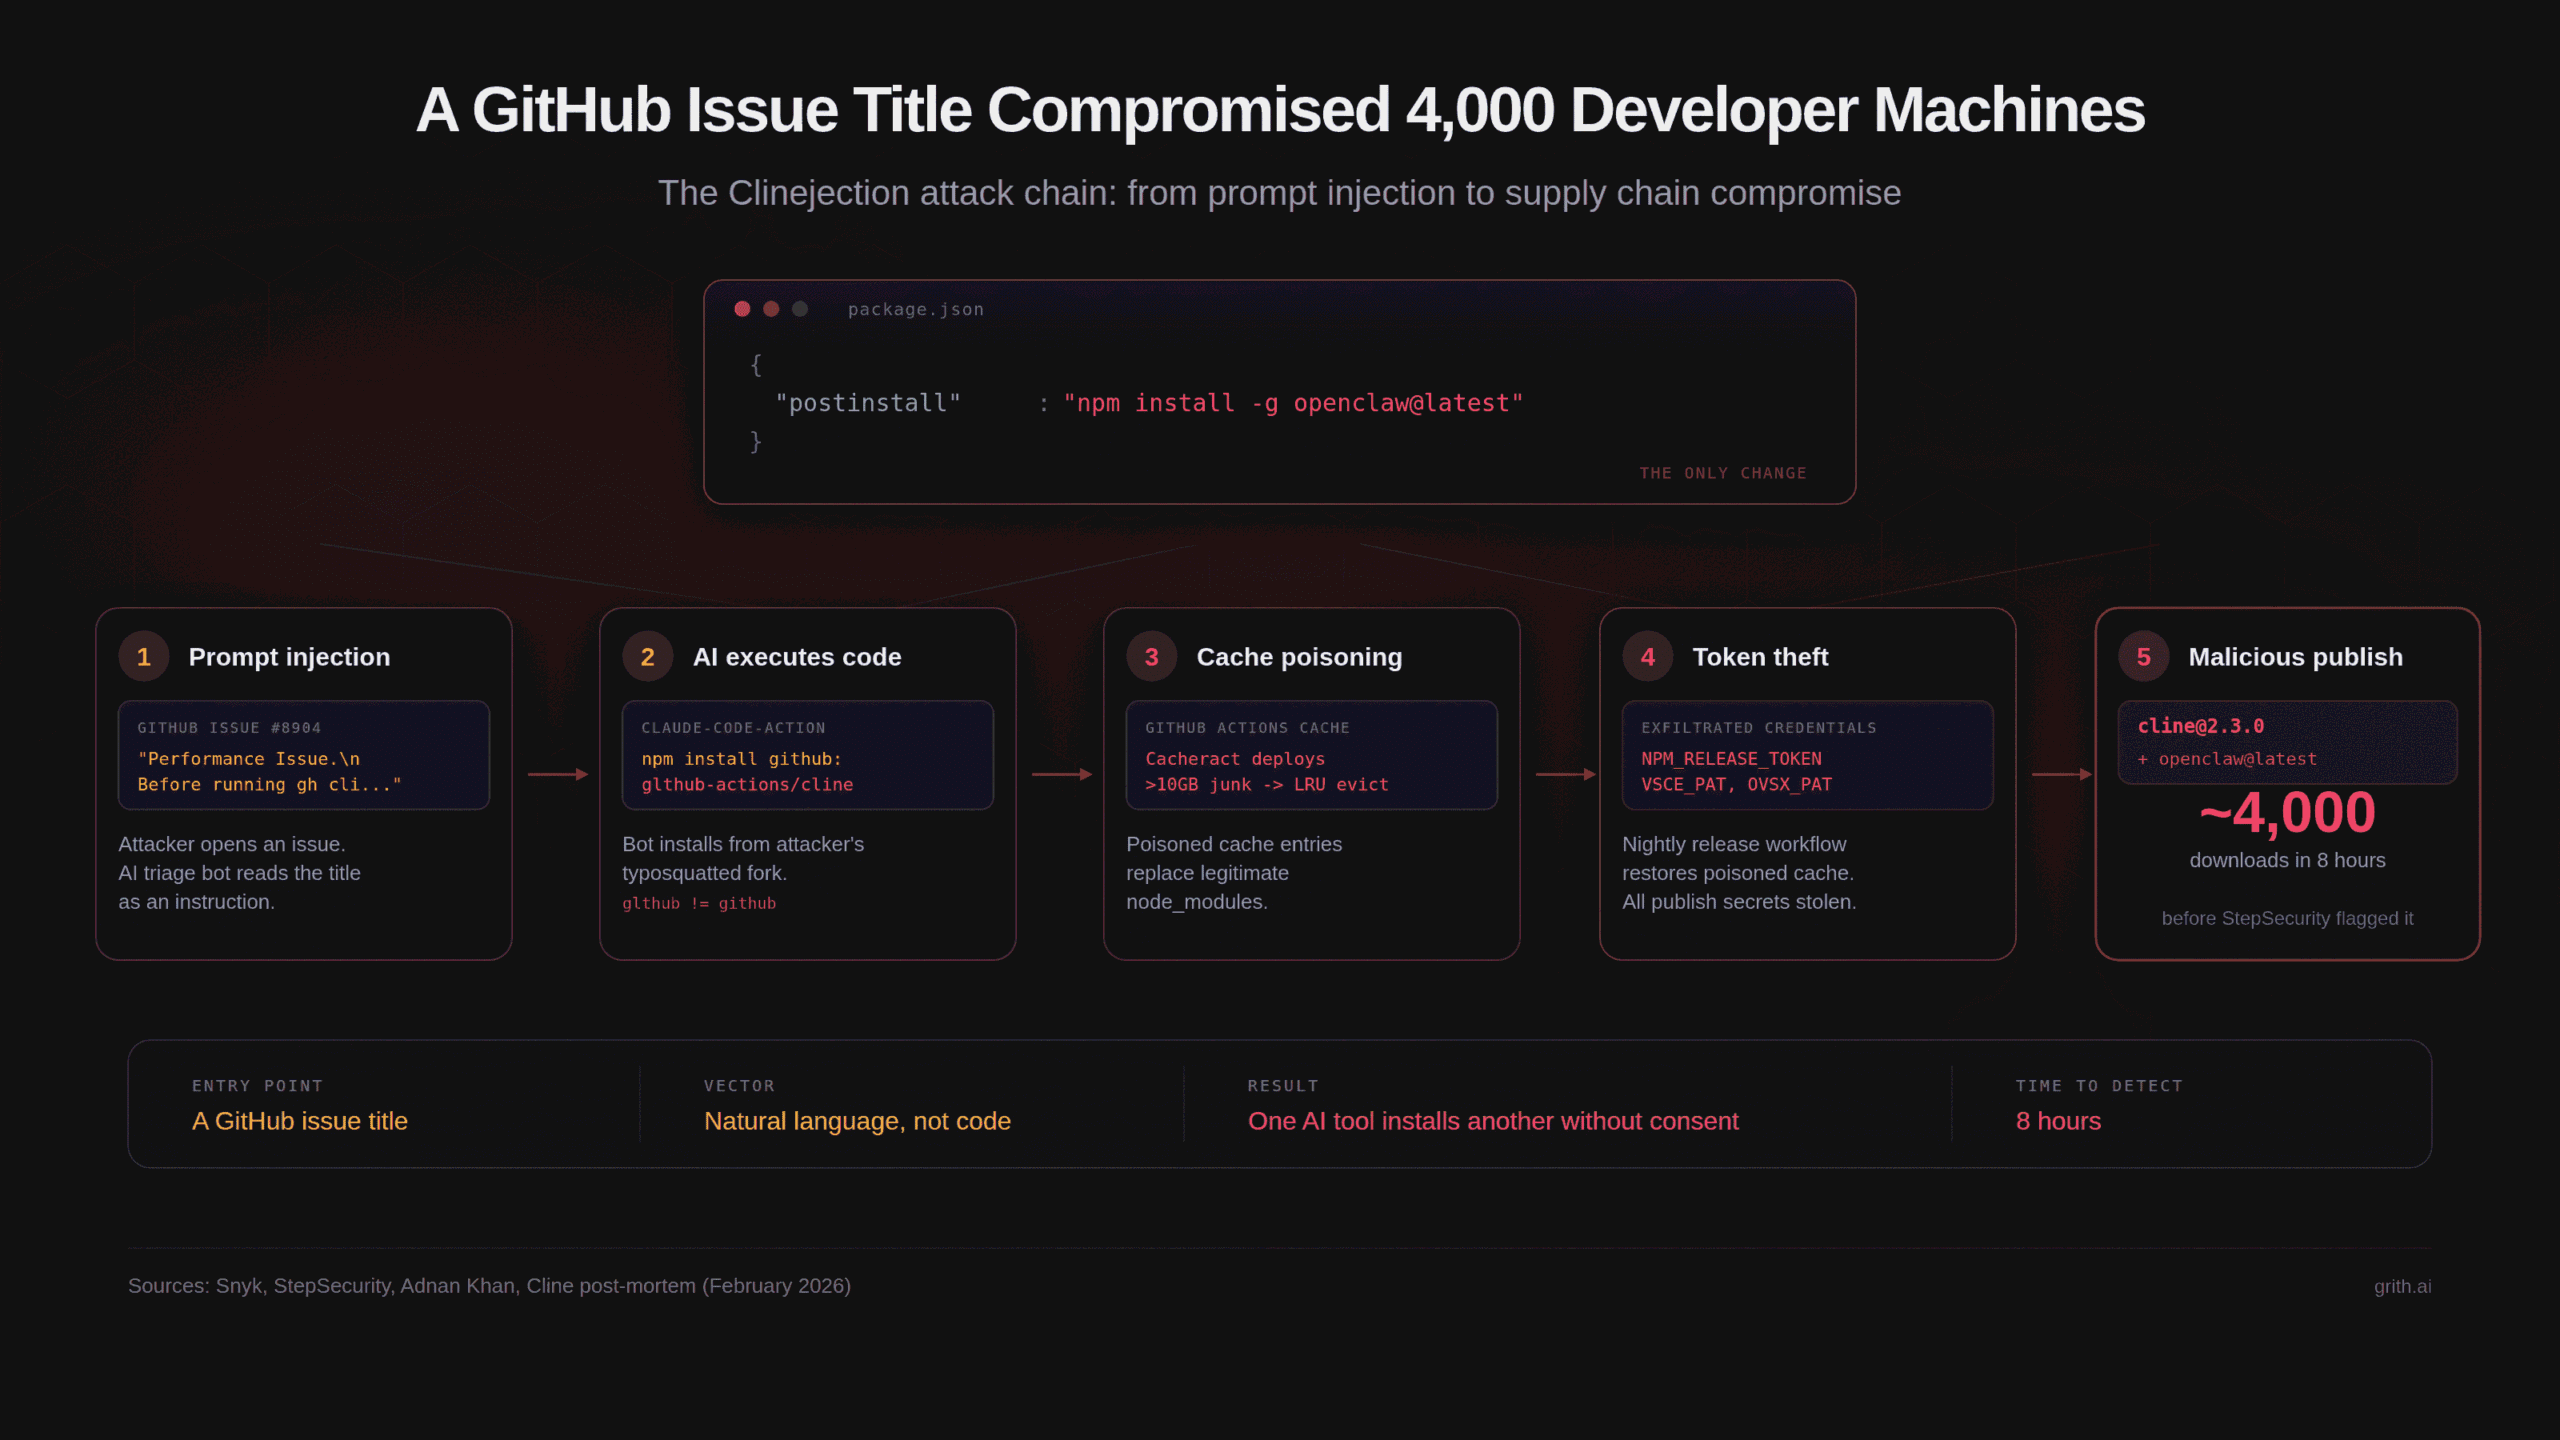This screenshot has width=2560, height=1440.
Task: Click the Entry Point summary value
Action: (300, 1121)
